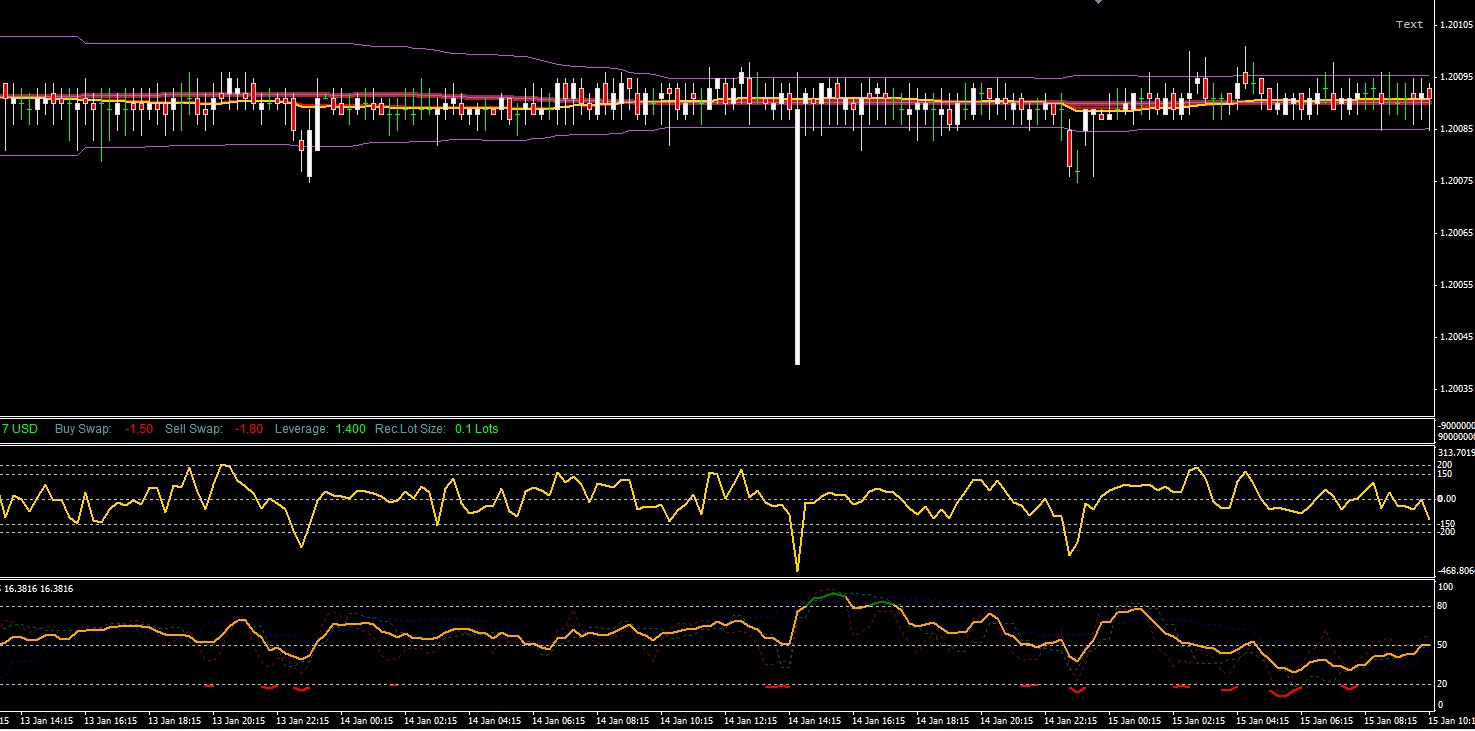Click the "14 Jan 06:15" time label
The height and width of the screenshot is (731, 1475).
559,720
